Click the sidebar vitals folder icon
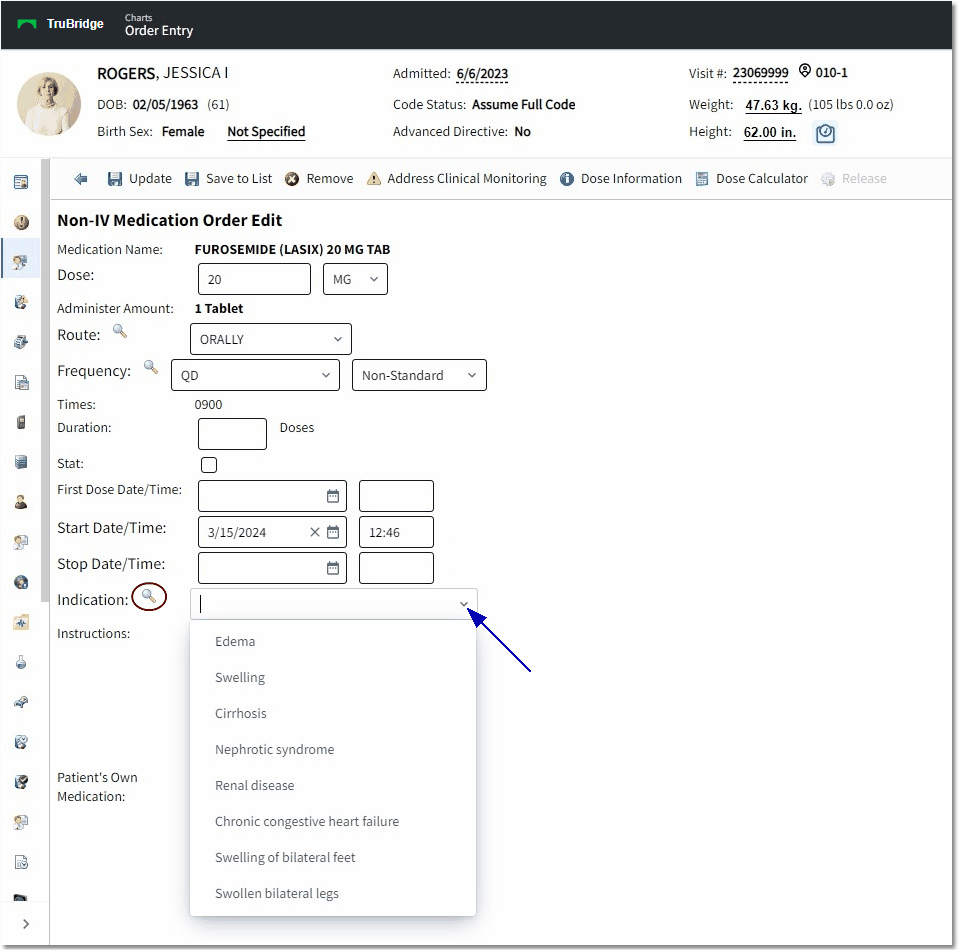 (x=21, y=622)
